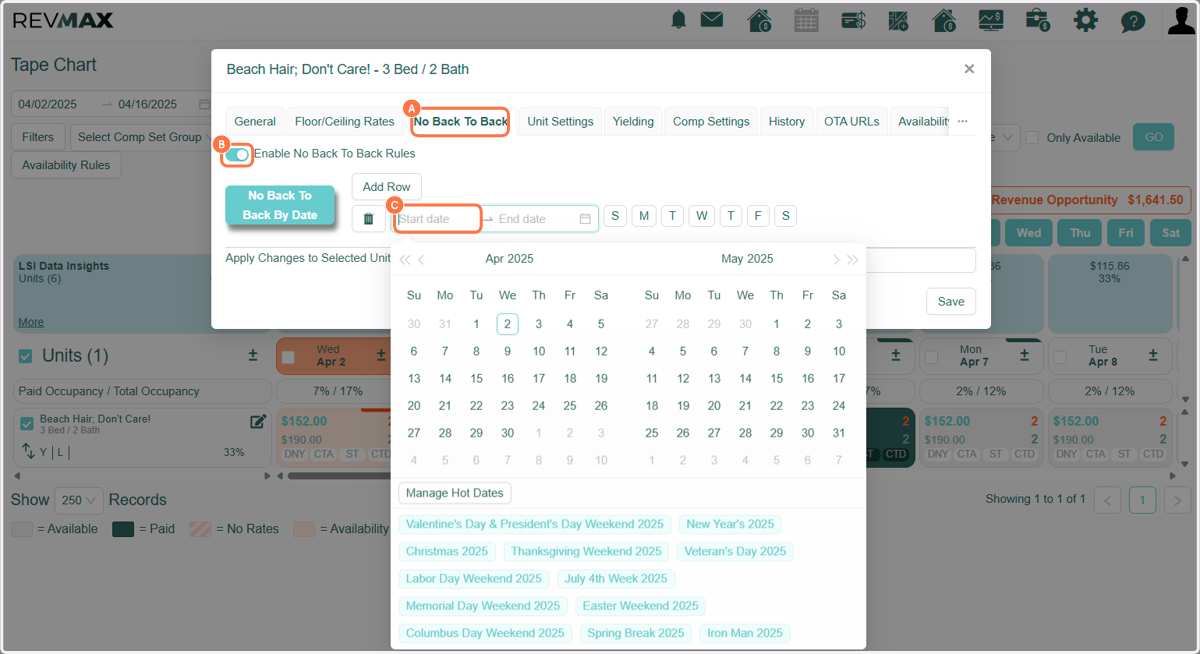Viewport: 1200px width, 654px height.
Task: Delete the date row with trash icon
Action: 368,219
